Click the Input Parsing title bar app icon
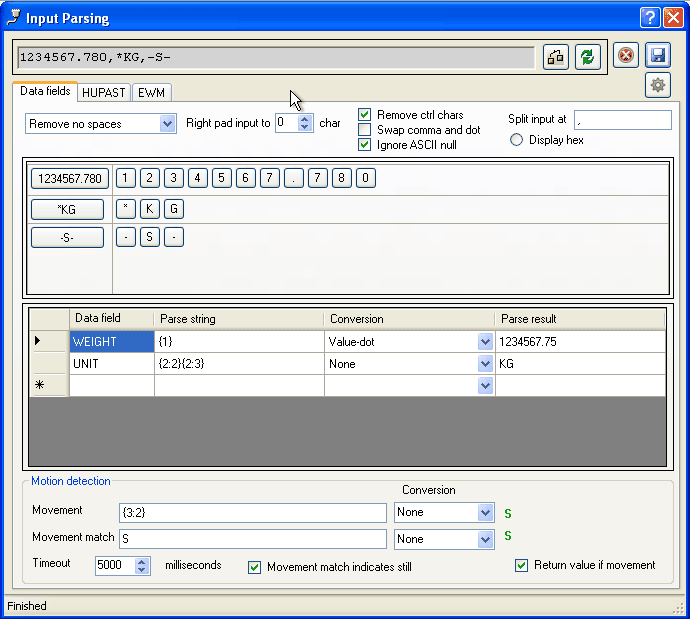Screen dimensions: 690x619 [13, 18]
